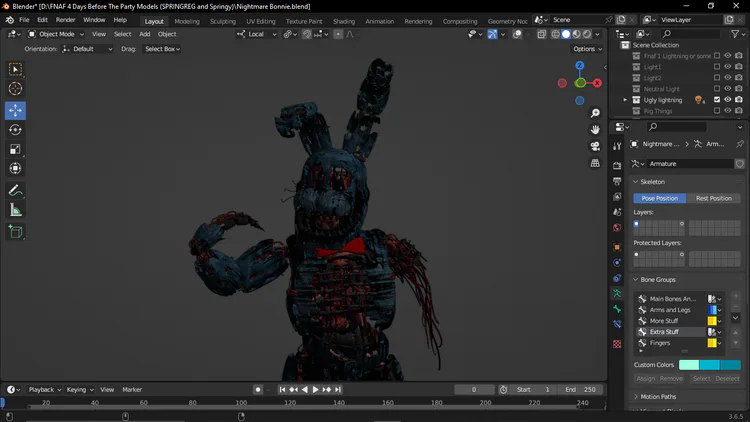Open the Default orientation dropdown
This screenshot has width=750, height=422.
pyautogui.click(x=87, y=49)
